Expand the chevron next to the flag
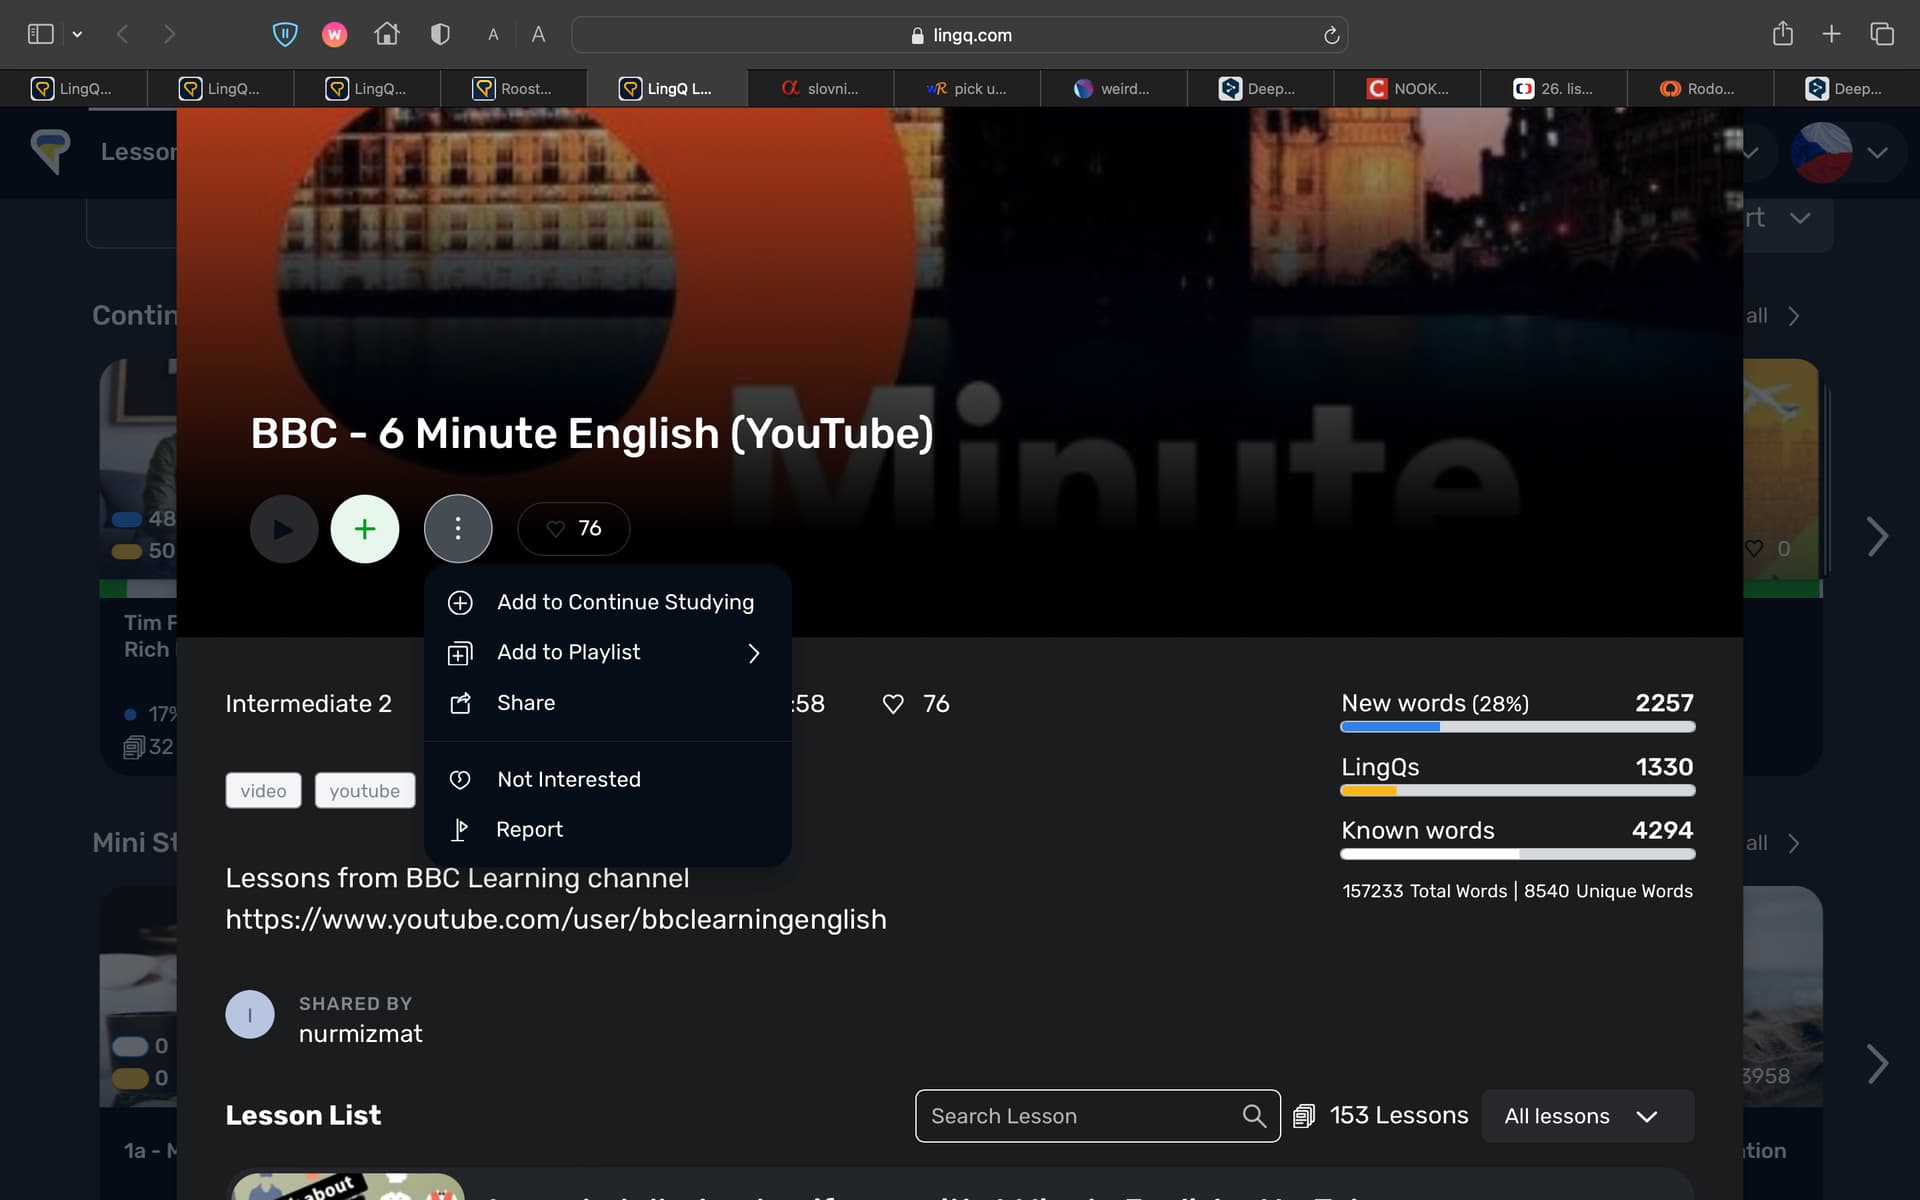1920x1200 pixels. tap(1877, 153)
